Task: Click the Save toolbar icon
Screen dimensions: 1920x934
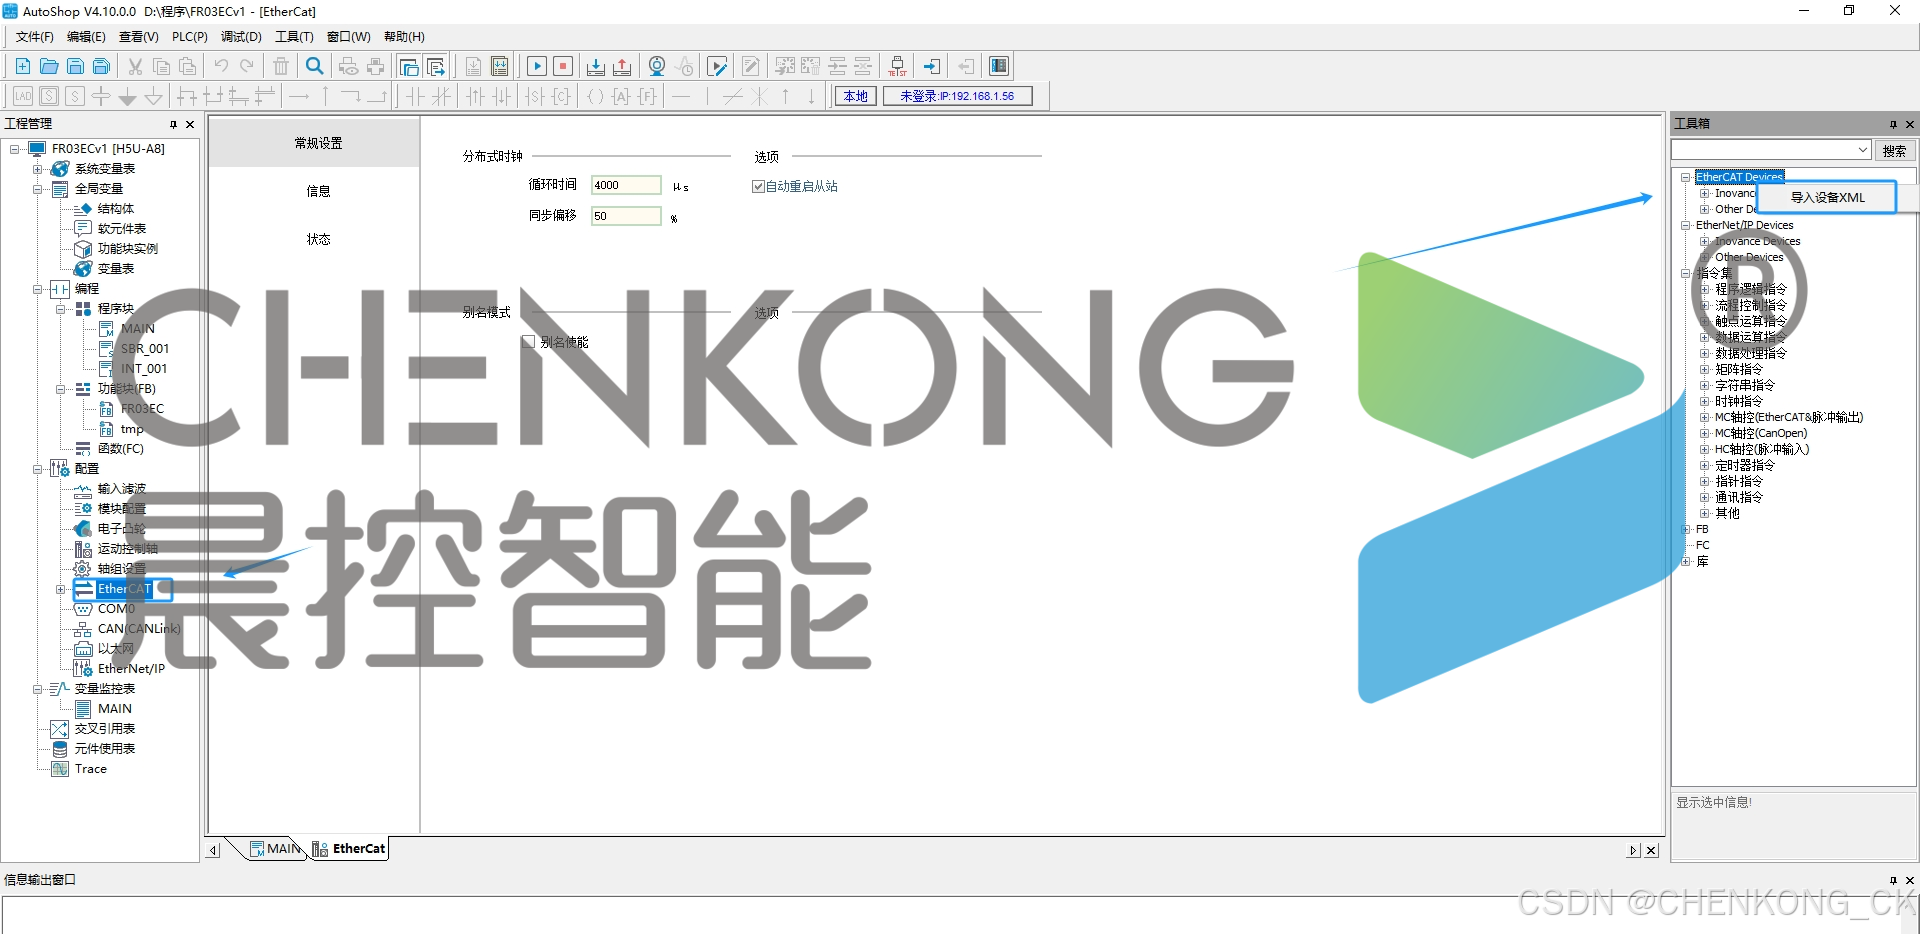Action: [x=75, y=66]
